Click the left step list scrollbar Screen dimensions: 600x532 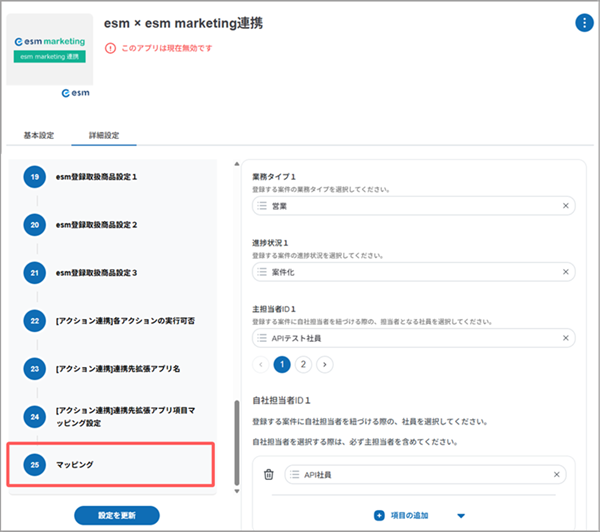click(237, 440)
